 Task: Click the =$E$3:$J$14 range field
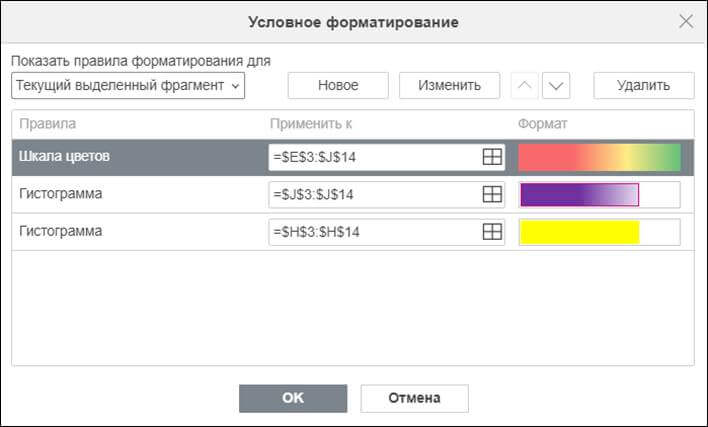click(372, 157)
